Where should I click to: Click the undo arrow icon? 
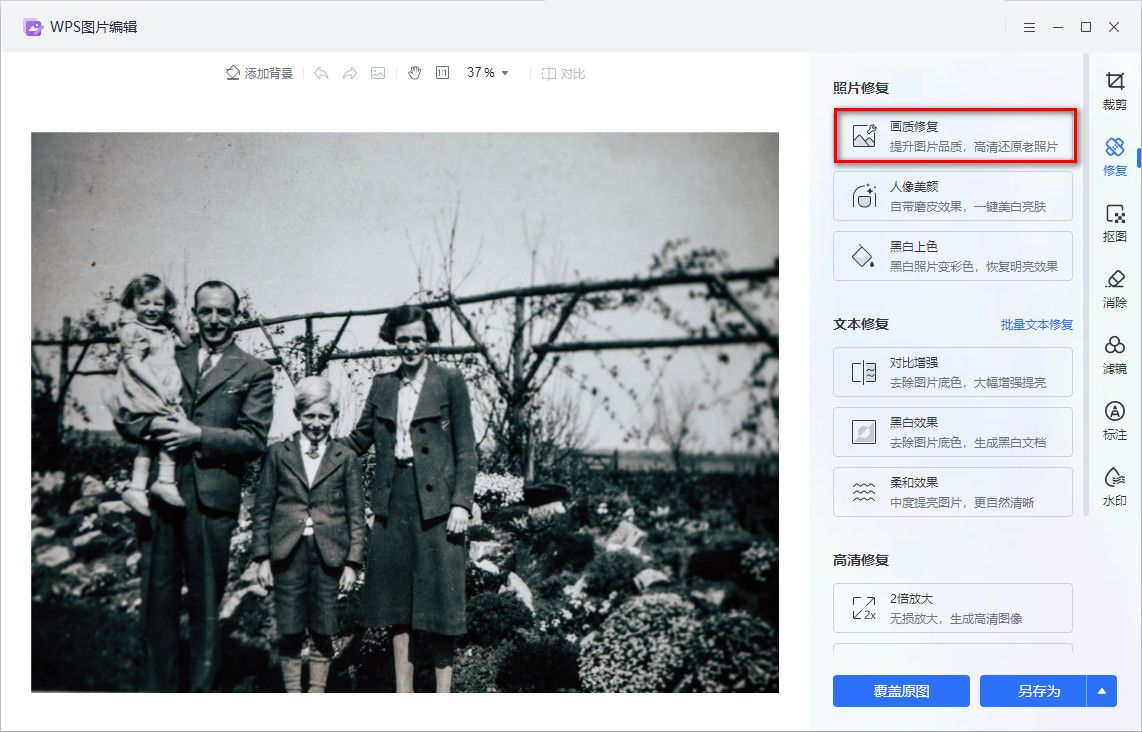[321, 74]
